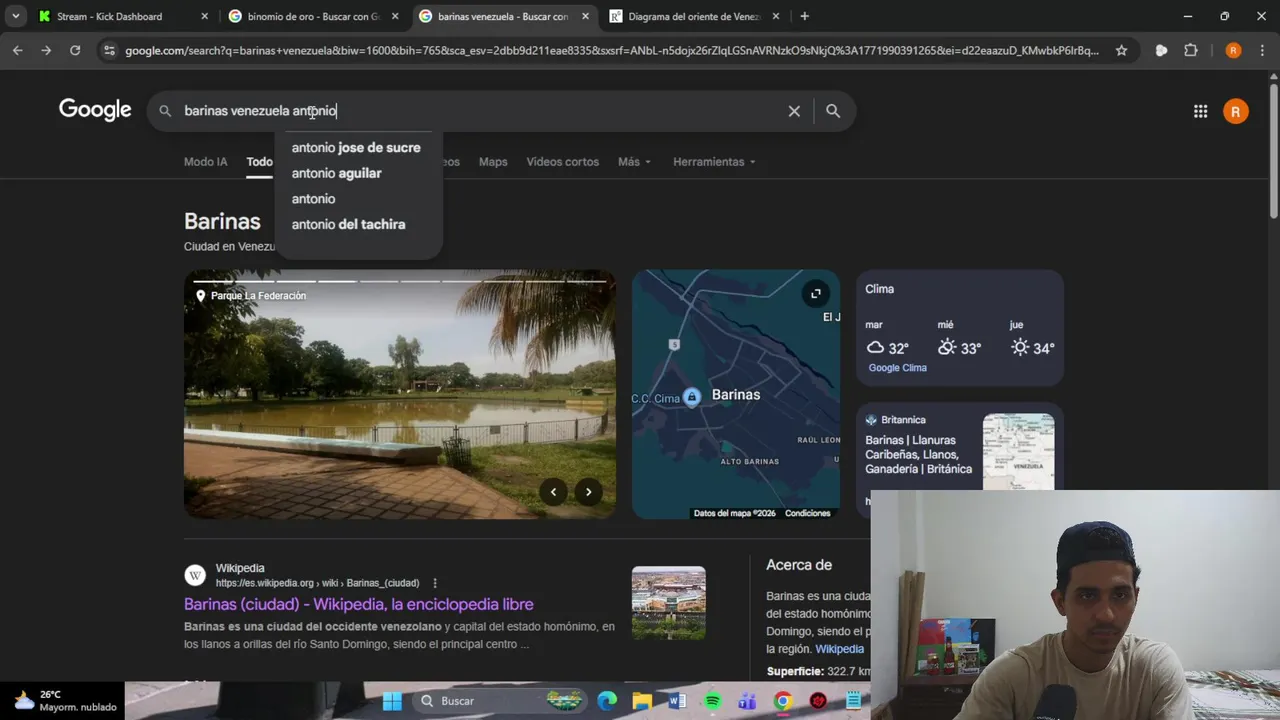Open Microsoft Word from the taskbar
Image resolution: width=1280 pixels, height=720 pixels.
[x=677, y=701]
